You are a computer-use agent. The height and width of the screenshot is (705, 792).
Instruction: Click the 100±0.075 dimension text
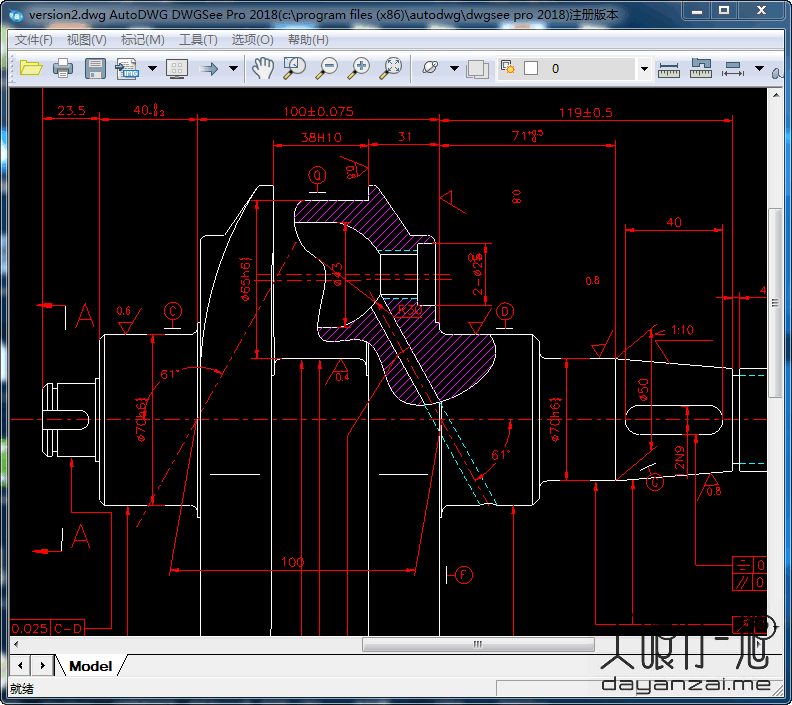(x=318, y=112)
